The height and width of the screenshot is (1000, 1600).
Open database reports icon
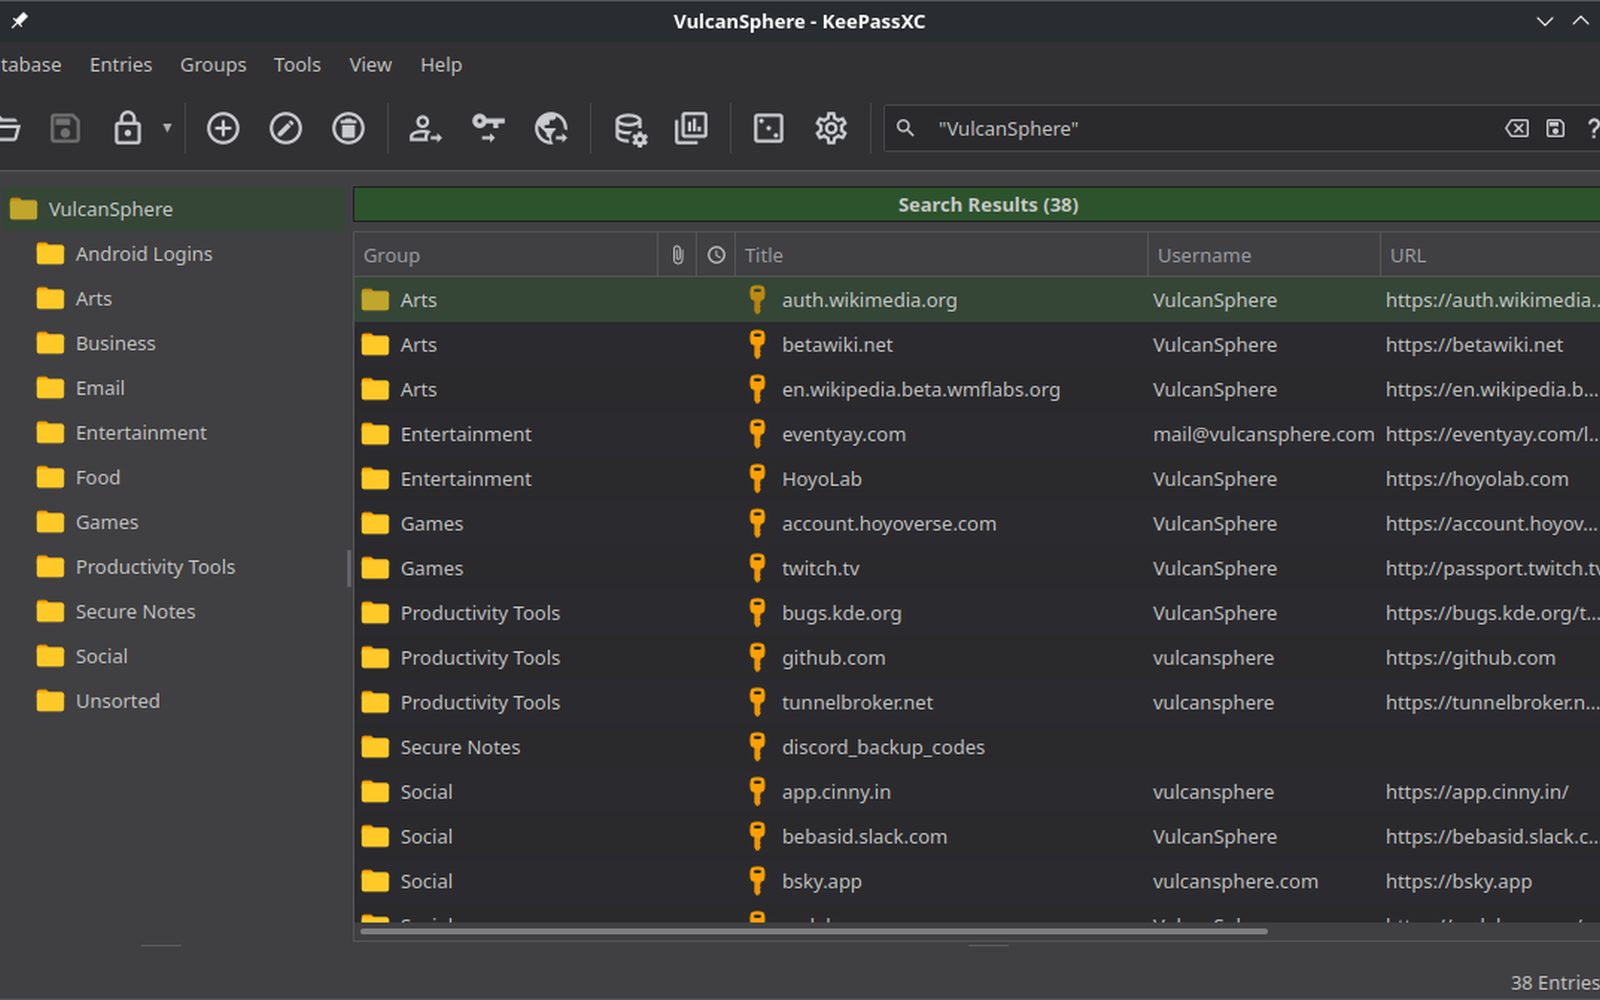[x=691, y=128]
